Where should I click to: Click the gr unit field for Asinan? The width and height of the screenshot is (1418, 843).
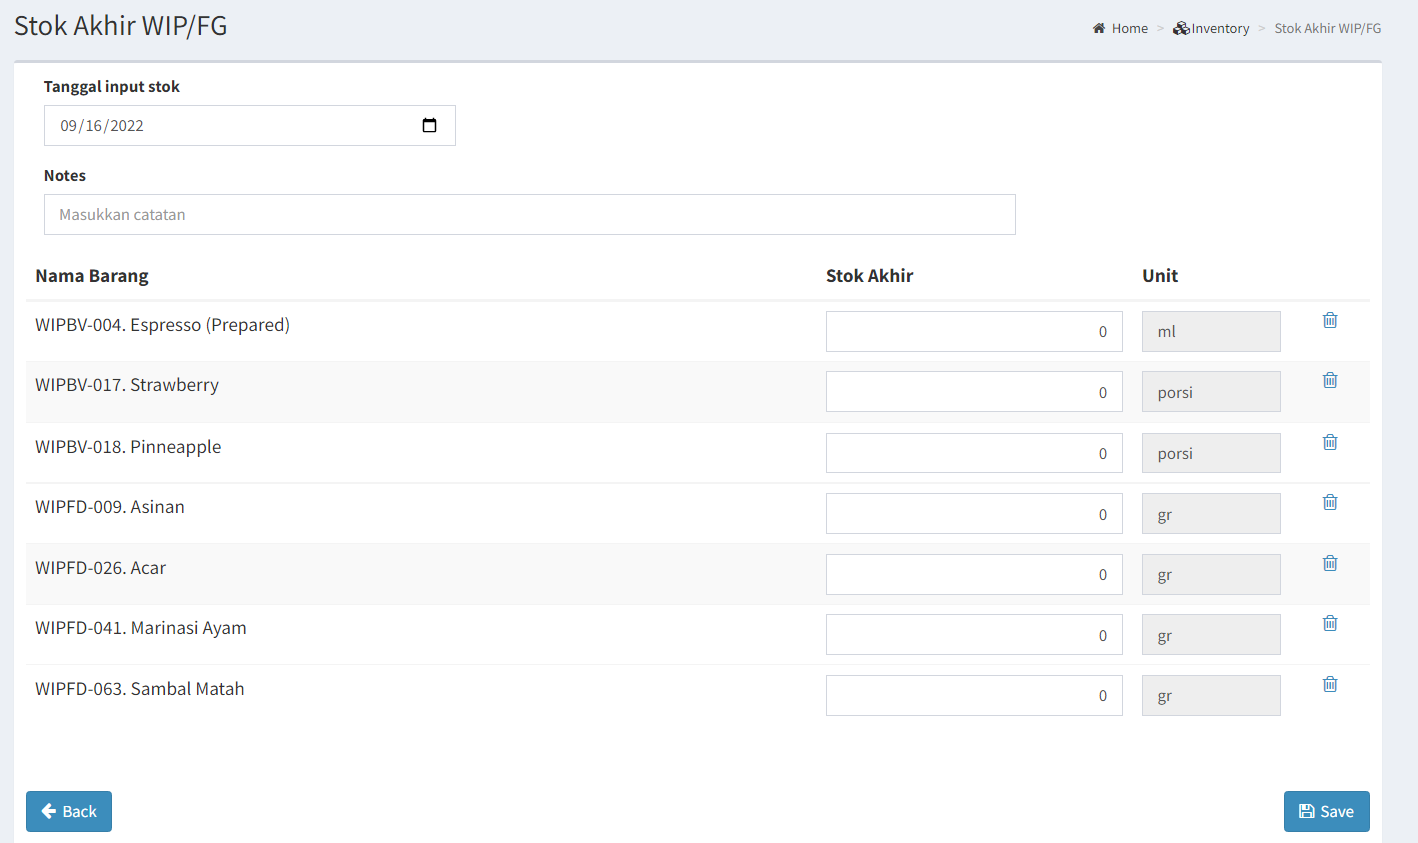[1211, 514]
